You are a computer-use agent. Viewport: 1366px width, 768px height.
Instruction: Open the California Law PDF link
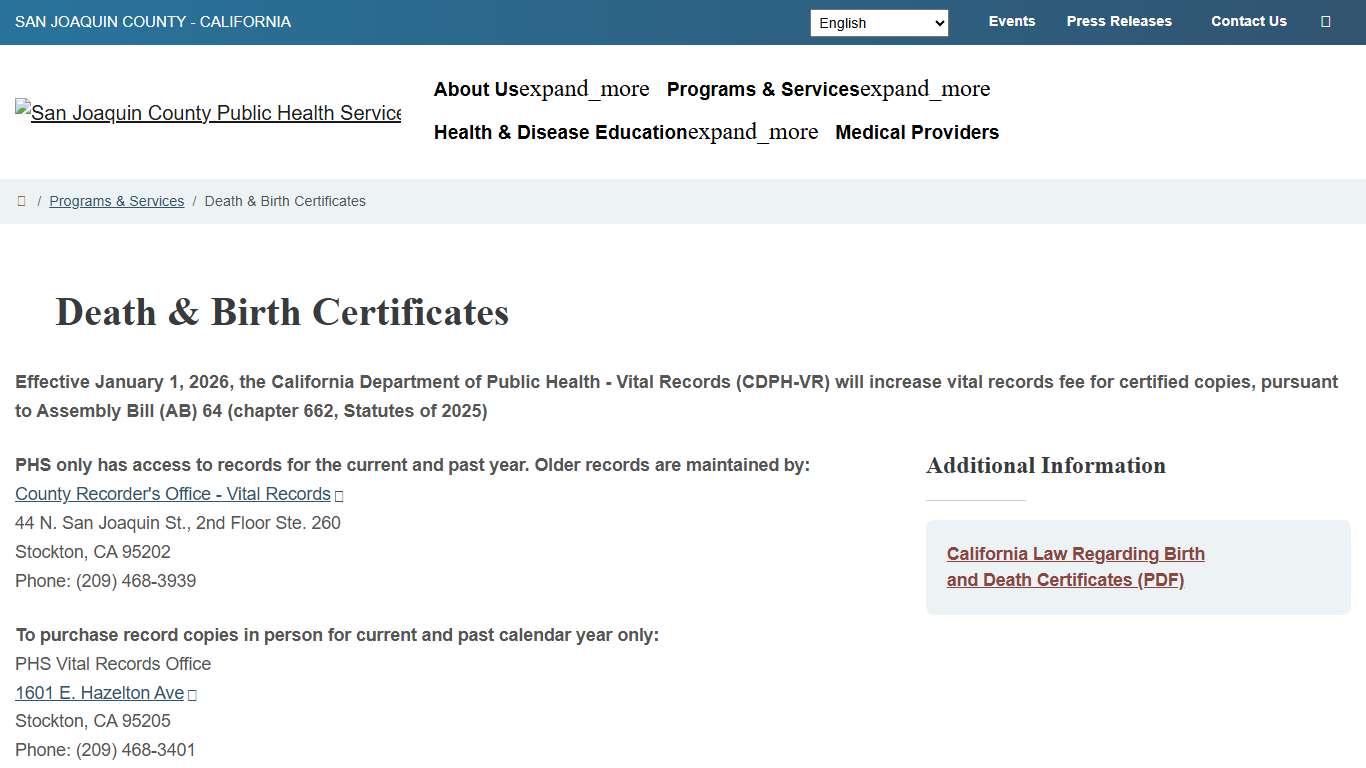tap(1075, 566)
